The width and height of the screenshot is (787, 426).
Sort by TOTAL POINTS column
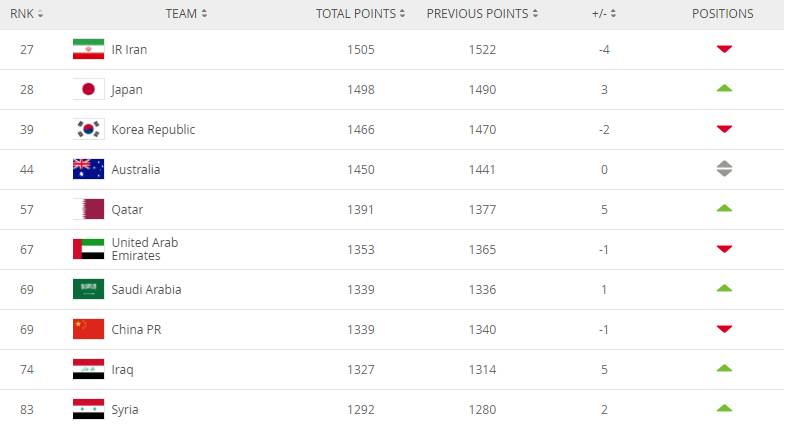pos(361,14)
